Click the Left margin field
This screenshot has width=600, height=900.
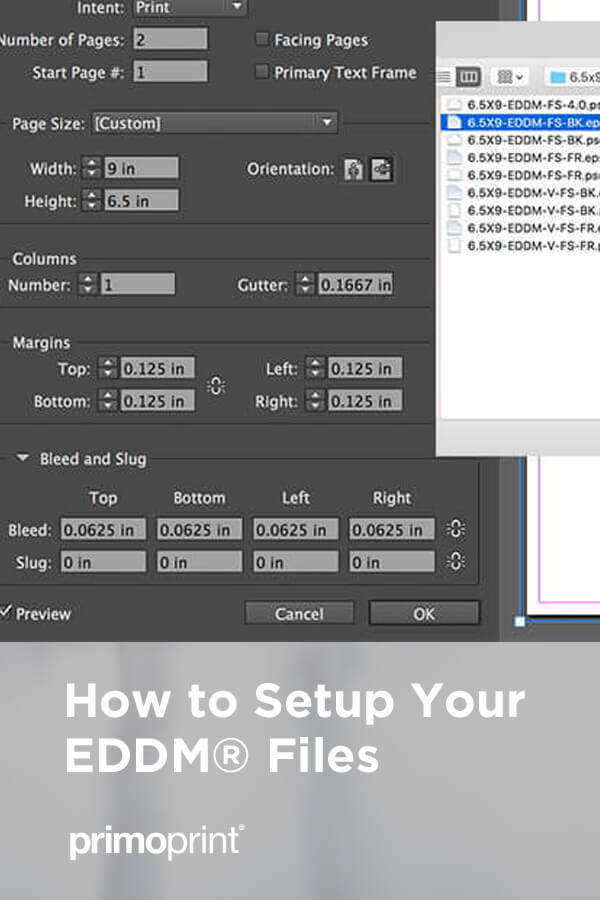[x=365, y=368]
